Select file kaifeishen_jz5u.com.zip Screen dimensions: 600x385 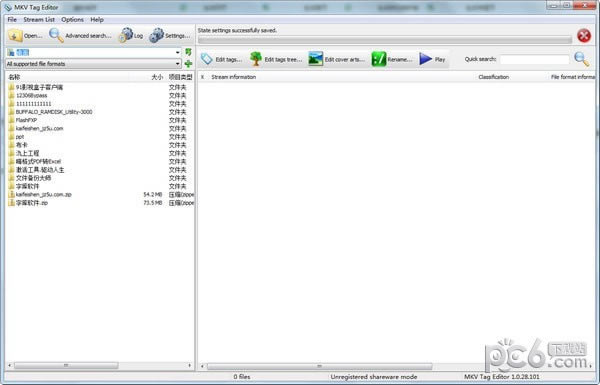tap(44, 195)
